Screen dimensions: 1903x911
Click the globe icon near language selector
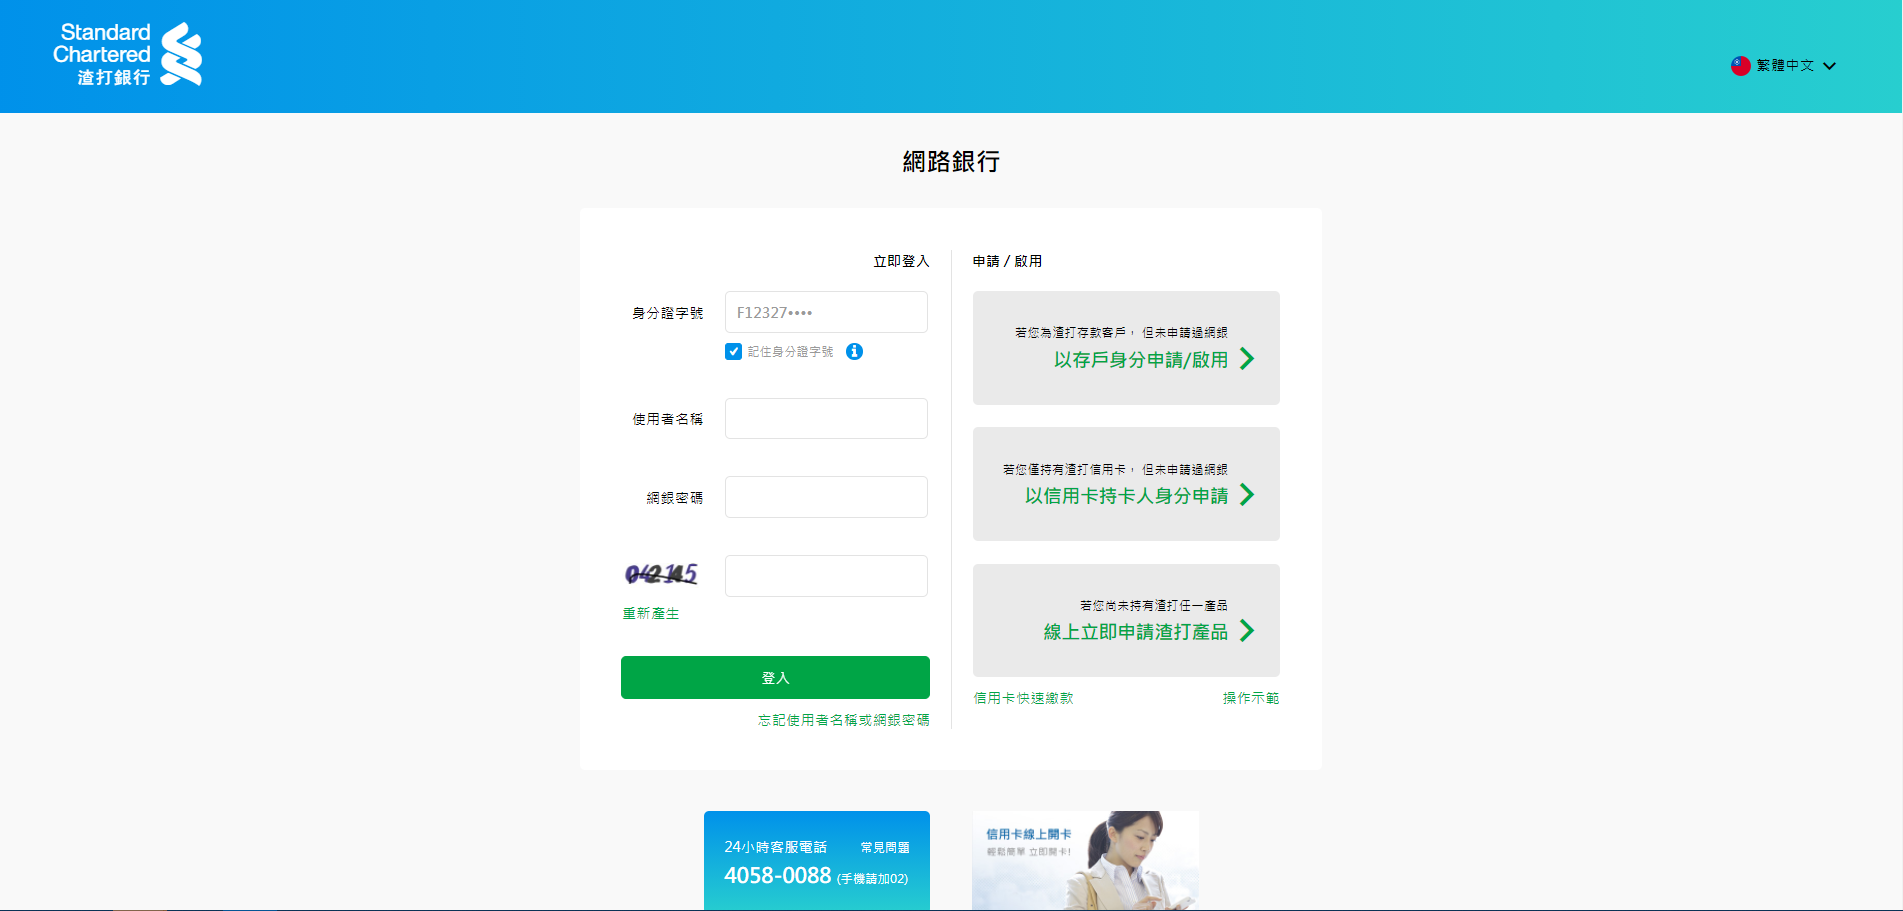tap(1738, 66)
